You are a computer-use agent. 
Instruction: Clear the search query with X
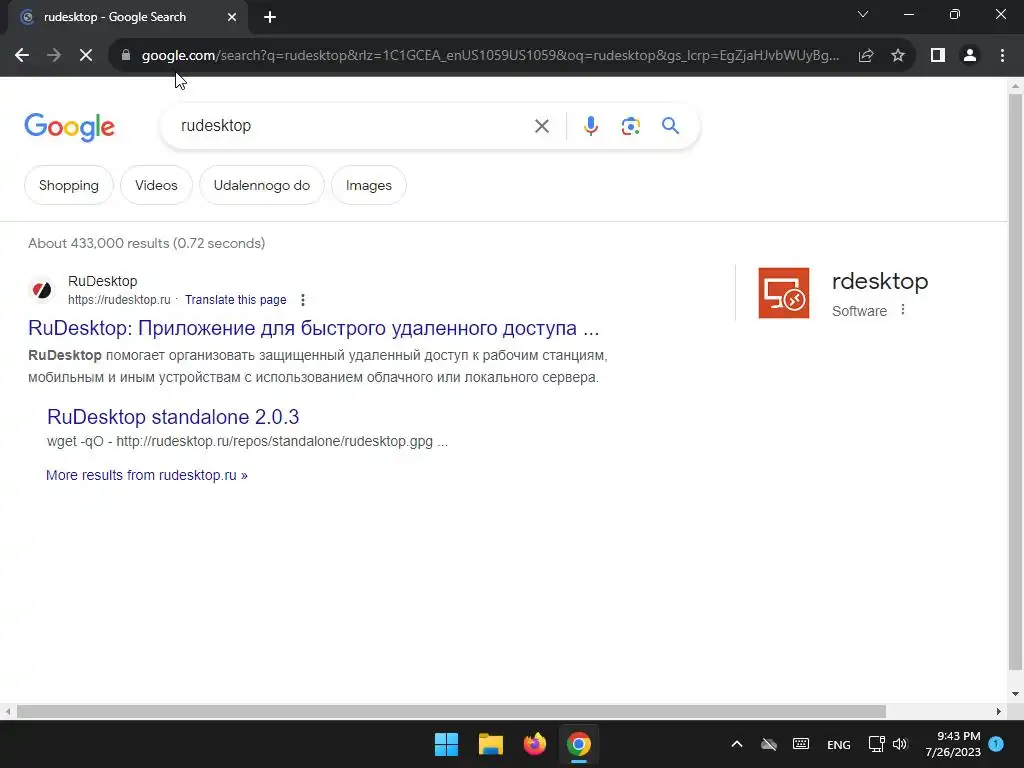point(542,126)
